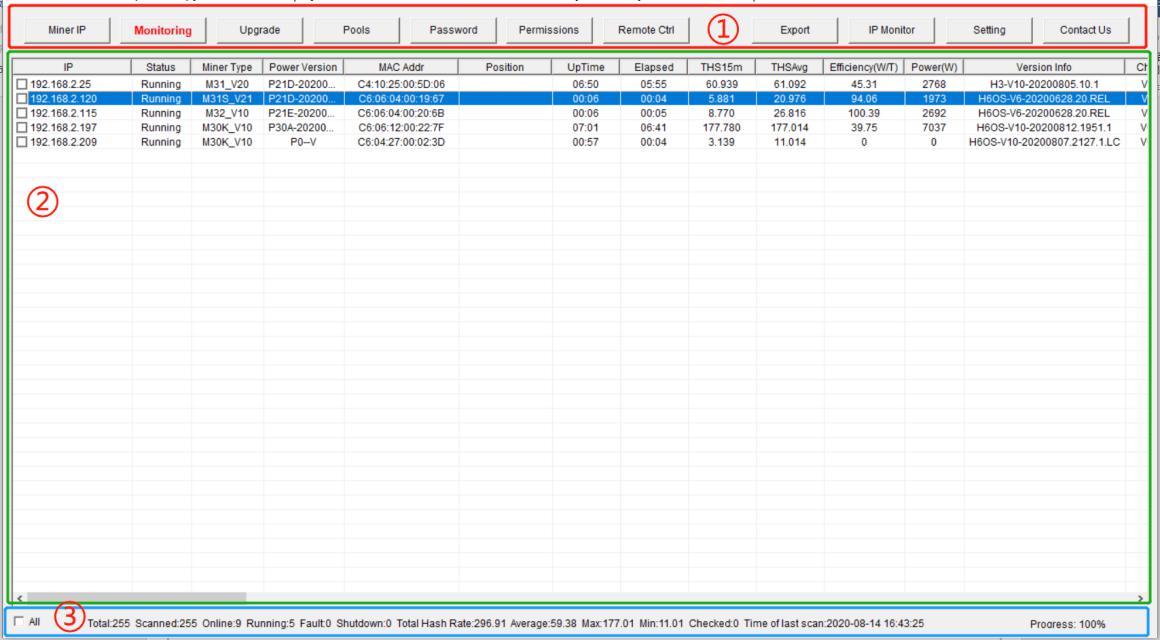Click the Export button
The height and width of the screenshot is (640, 1160).
coord(795,30)
